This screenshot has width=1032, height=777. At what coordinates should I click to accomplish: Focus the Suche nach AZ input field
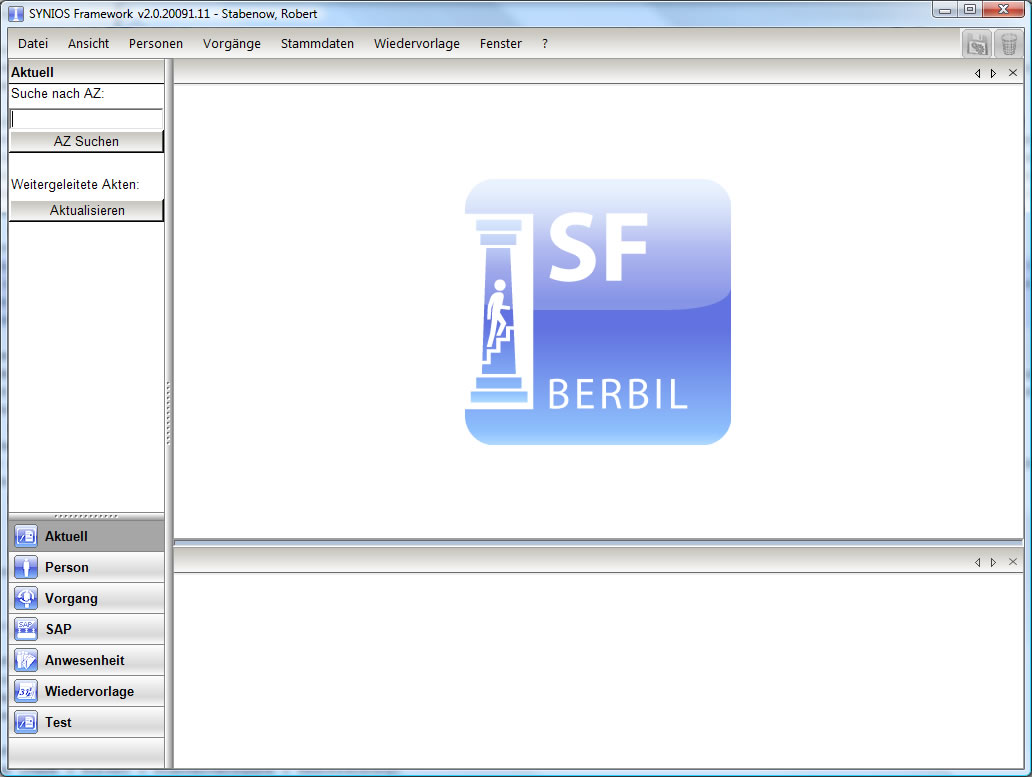pos(86,119)
